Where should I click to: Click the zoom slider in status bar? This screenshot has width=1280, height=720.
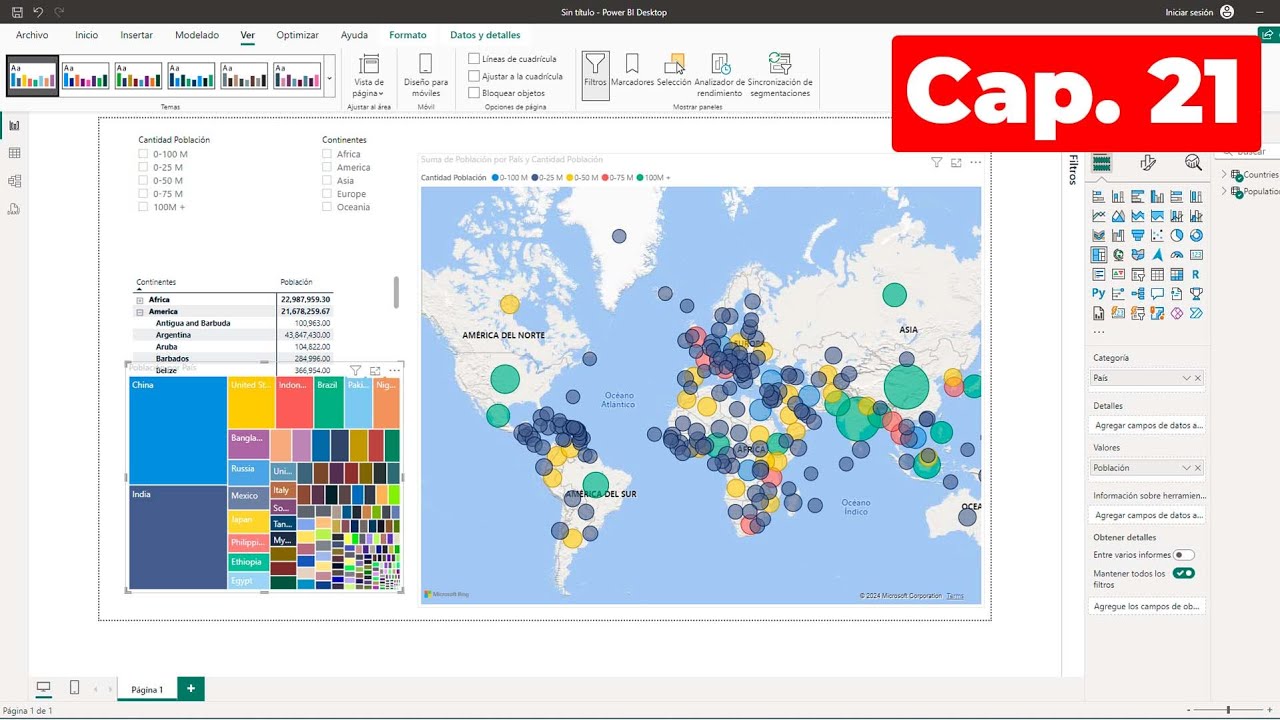[x=1228, y=710]
